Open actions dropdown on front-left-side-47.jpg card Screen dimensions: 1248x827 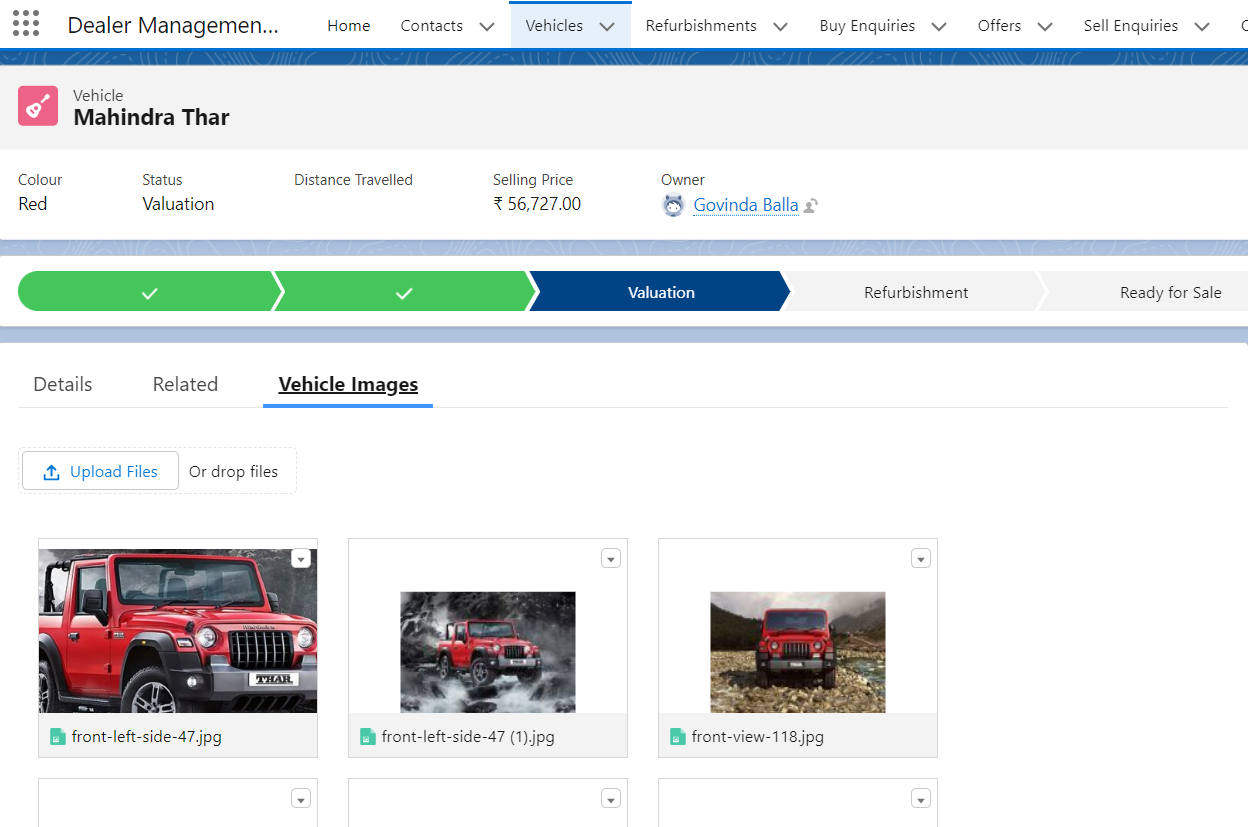tap(301, 559)
